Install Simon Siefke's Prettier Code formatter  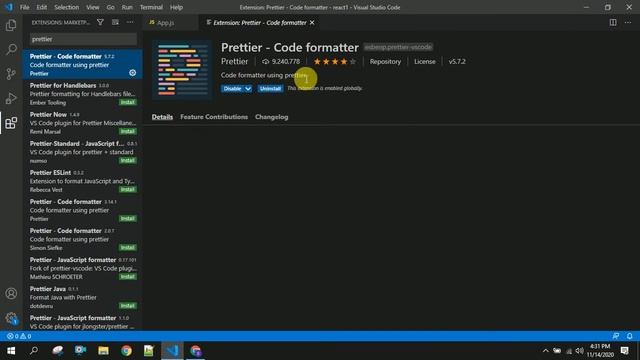(x=128, y=248)
